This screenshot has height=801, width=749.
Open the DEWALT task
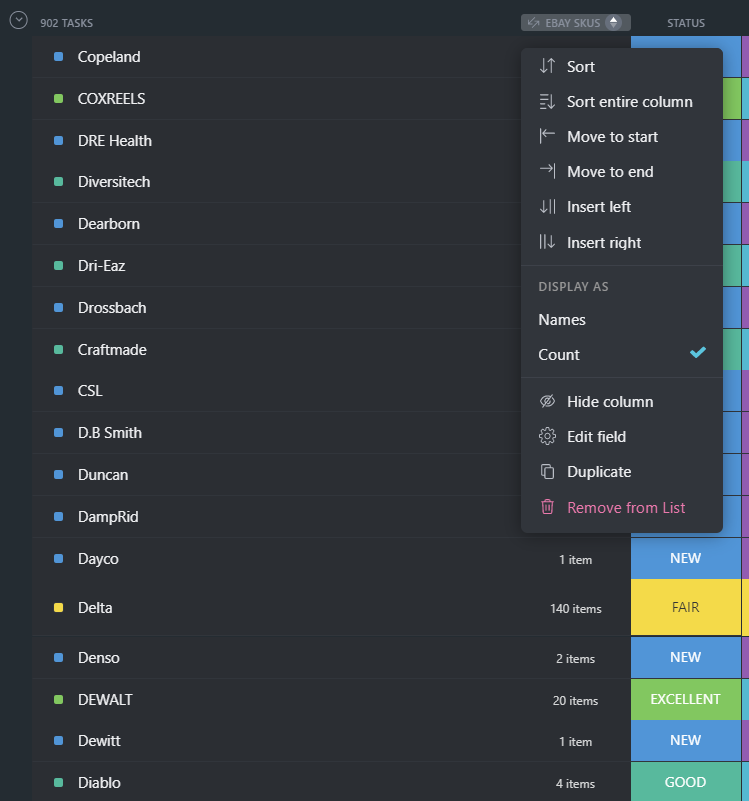point(107,699)
